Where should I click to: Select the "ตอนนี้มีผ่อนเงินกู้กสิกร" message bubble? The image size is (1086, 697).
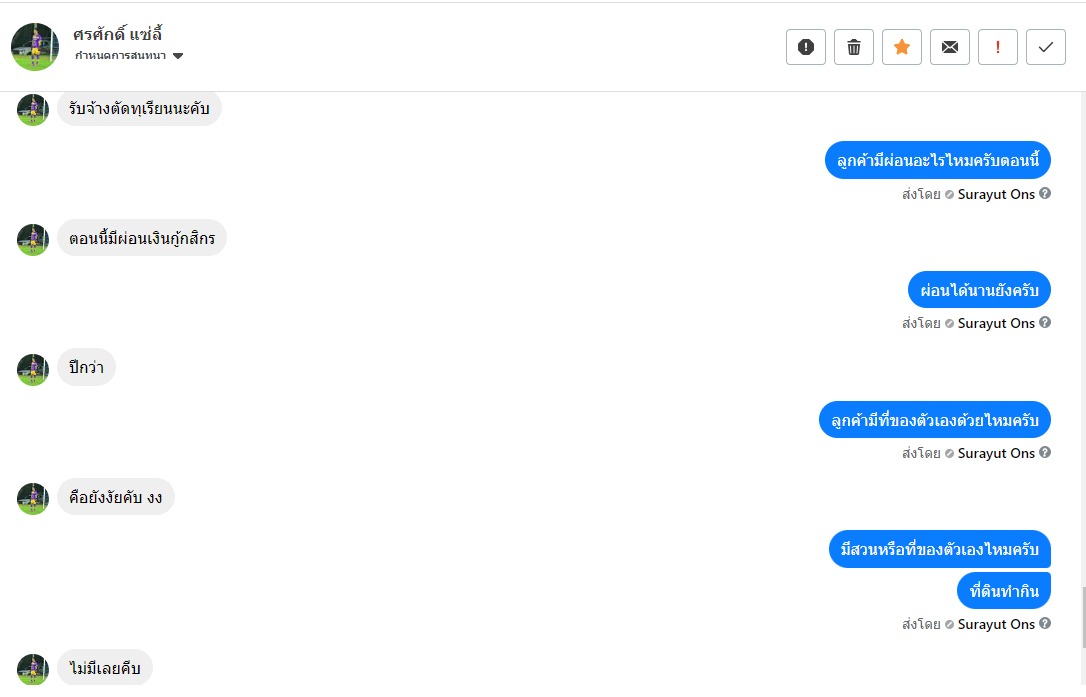click(142, 238)
